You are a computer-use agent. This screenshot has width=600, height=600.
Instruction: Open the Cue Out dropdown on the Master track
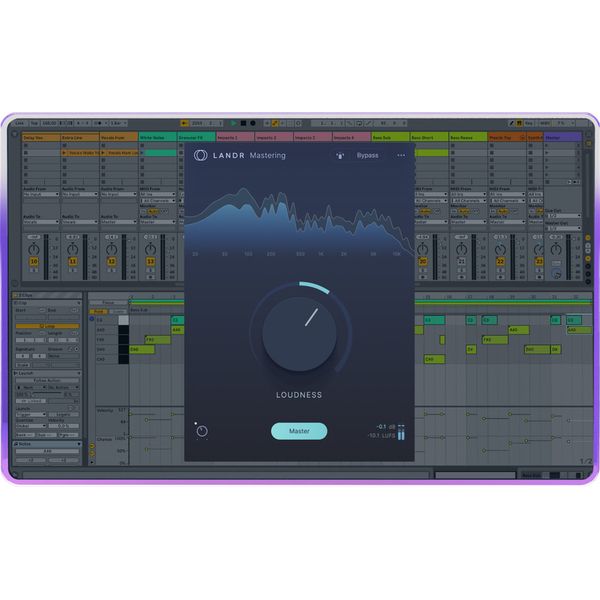click(x=563, y=216)
